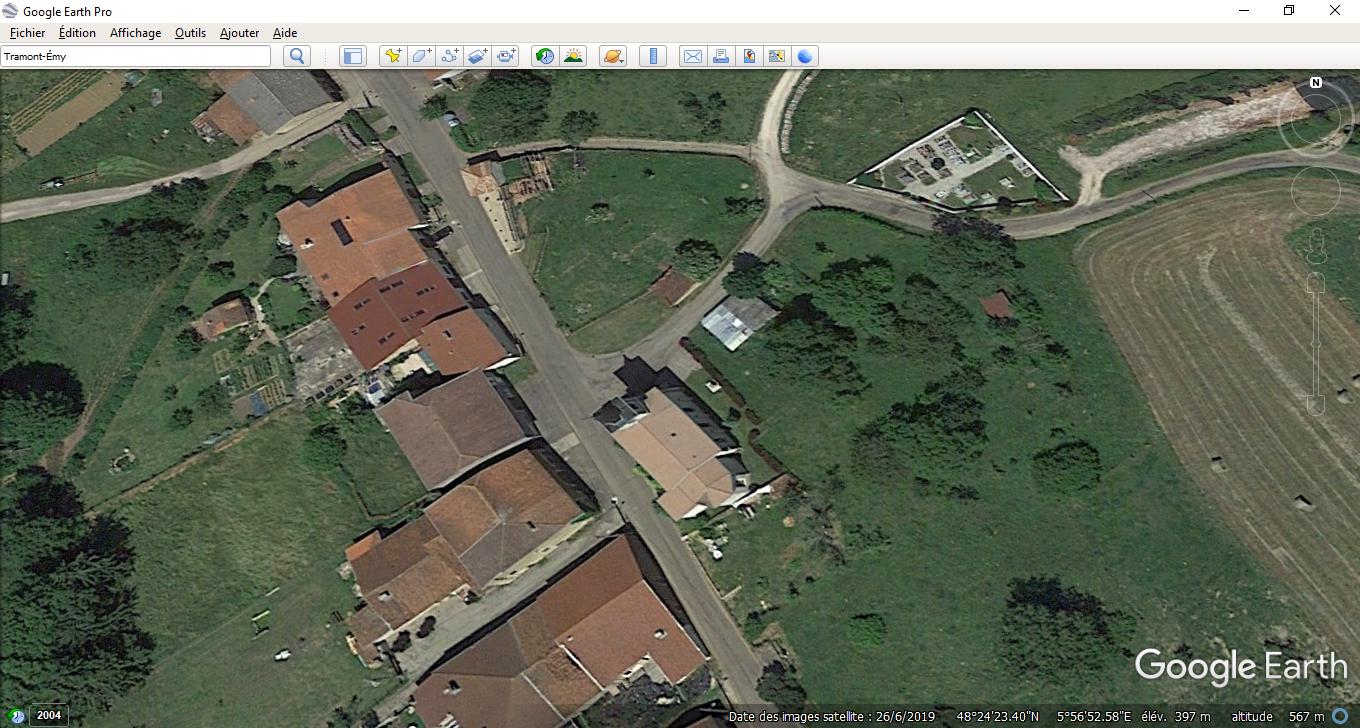Click the historical imagery clock in status bar

tap(15, 715)
